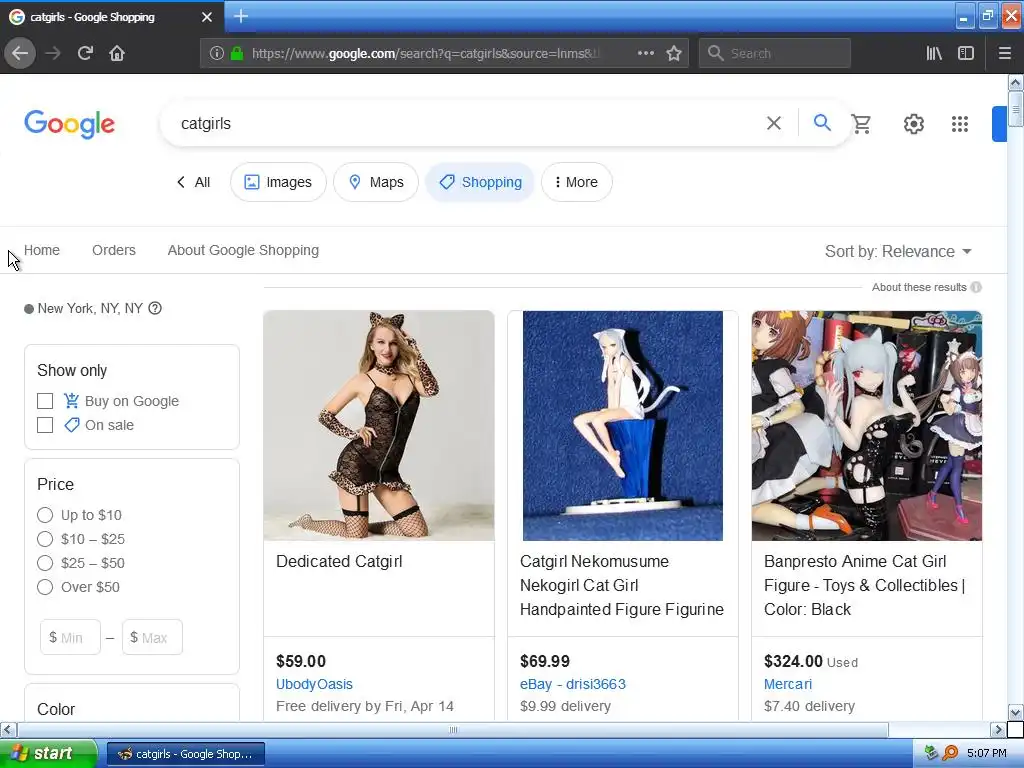Toggle the Firefox sidebar icon
Screen dimensions: 1024x768
(966, 53)
